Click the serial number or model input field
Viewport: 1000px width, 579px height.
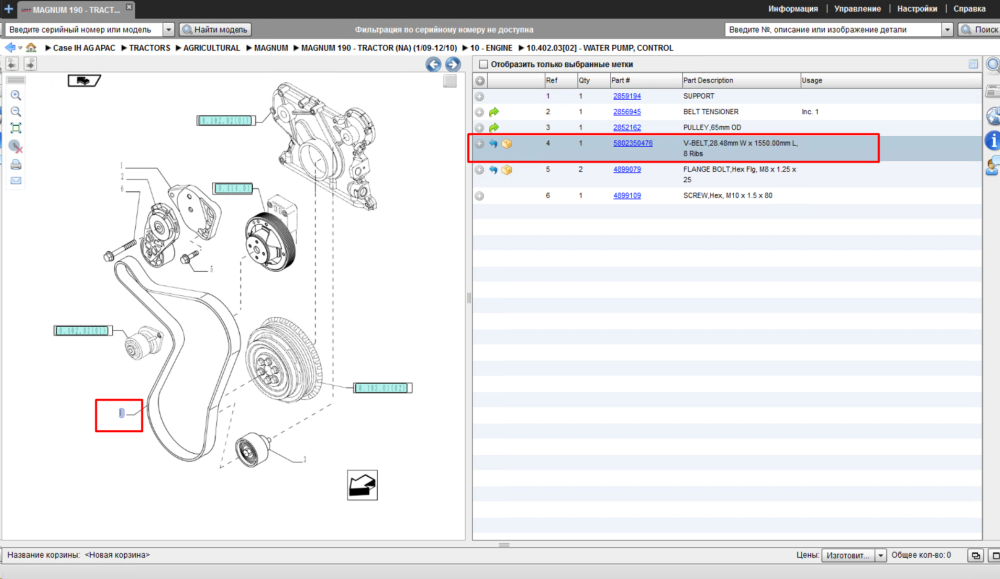(84, 29)
